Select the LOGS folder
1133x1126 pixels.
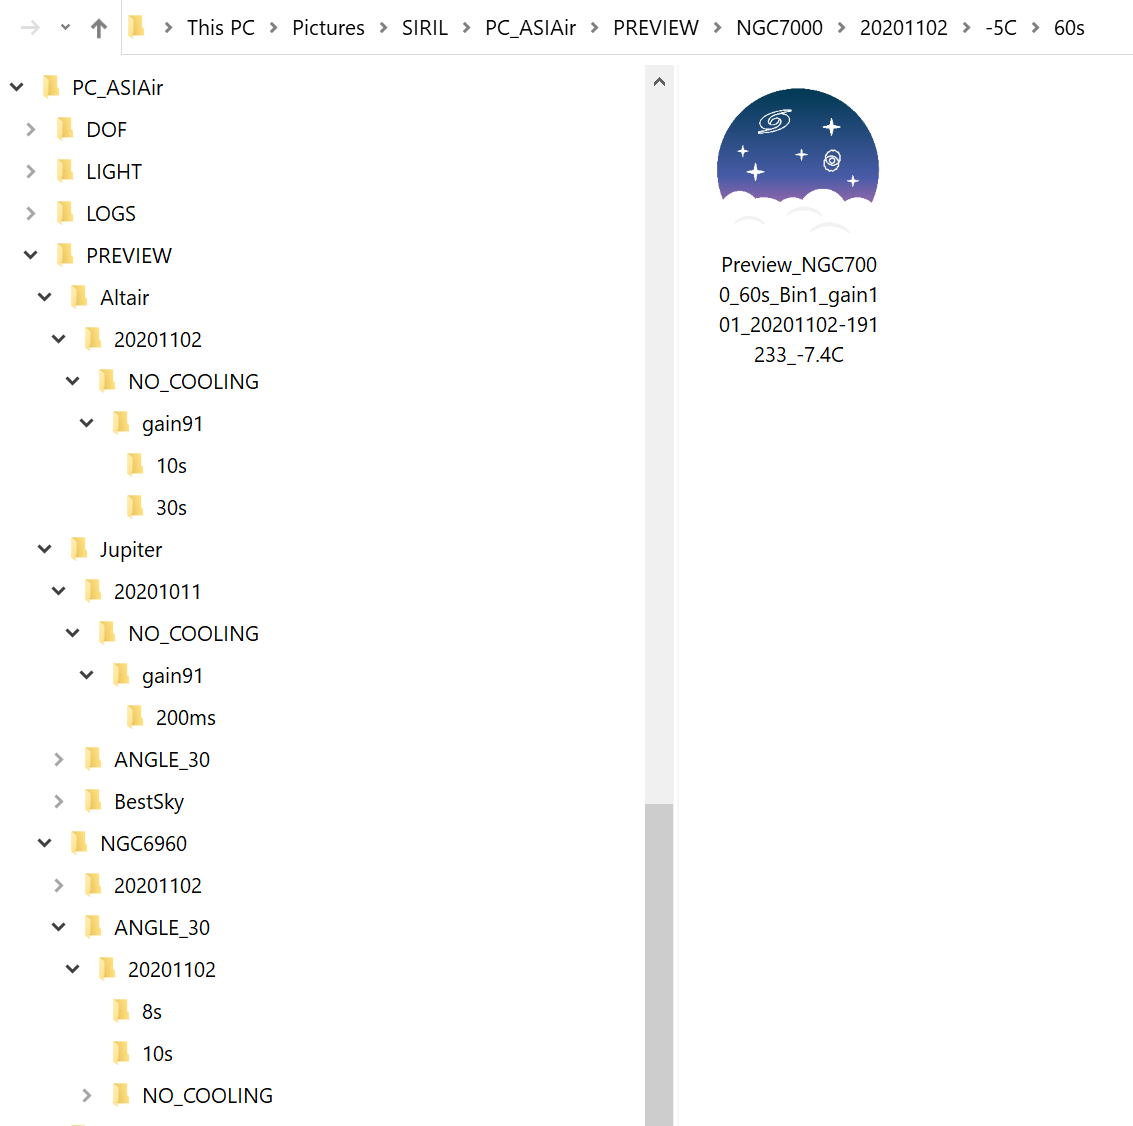pyautogui.click(x=111, y=213)
